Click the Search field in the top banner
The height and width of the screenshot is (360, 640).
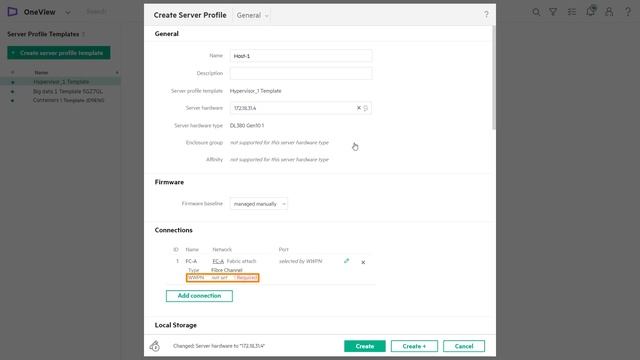tap(96, 12)
